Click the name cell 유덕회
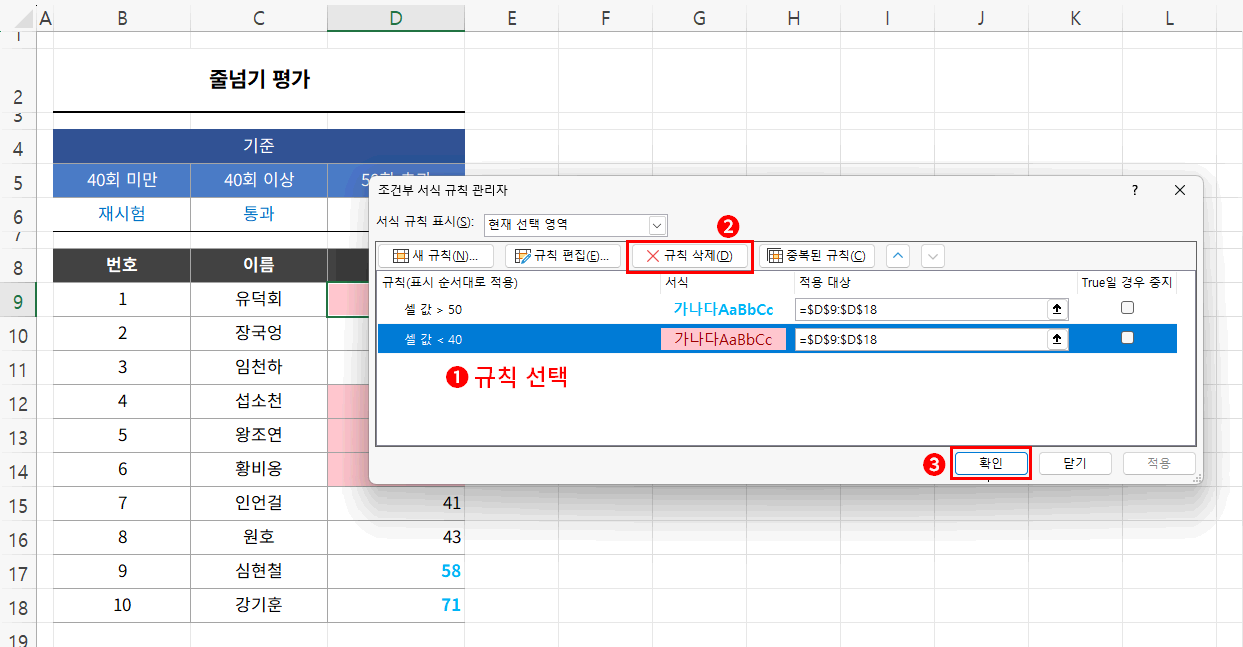 tap(259, 300)
